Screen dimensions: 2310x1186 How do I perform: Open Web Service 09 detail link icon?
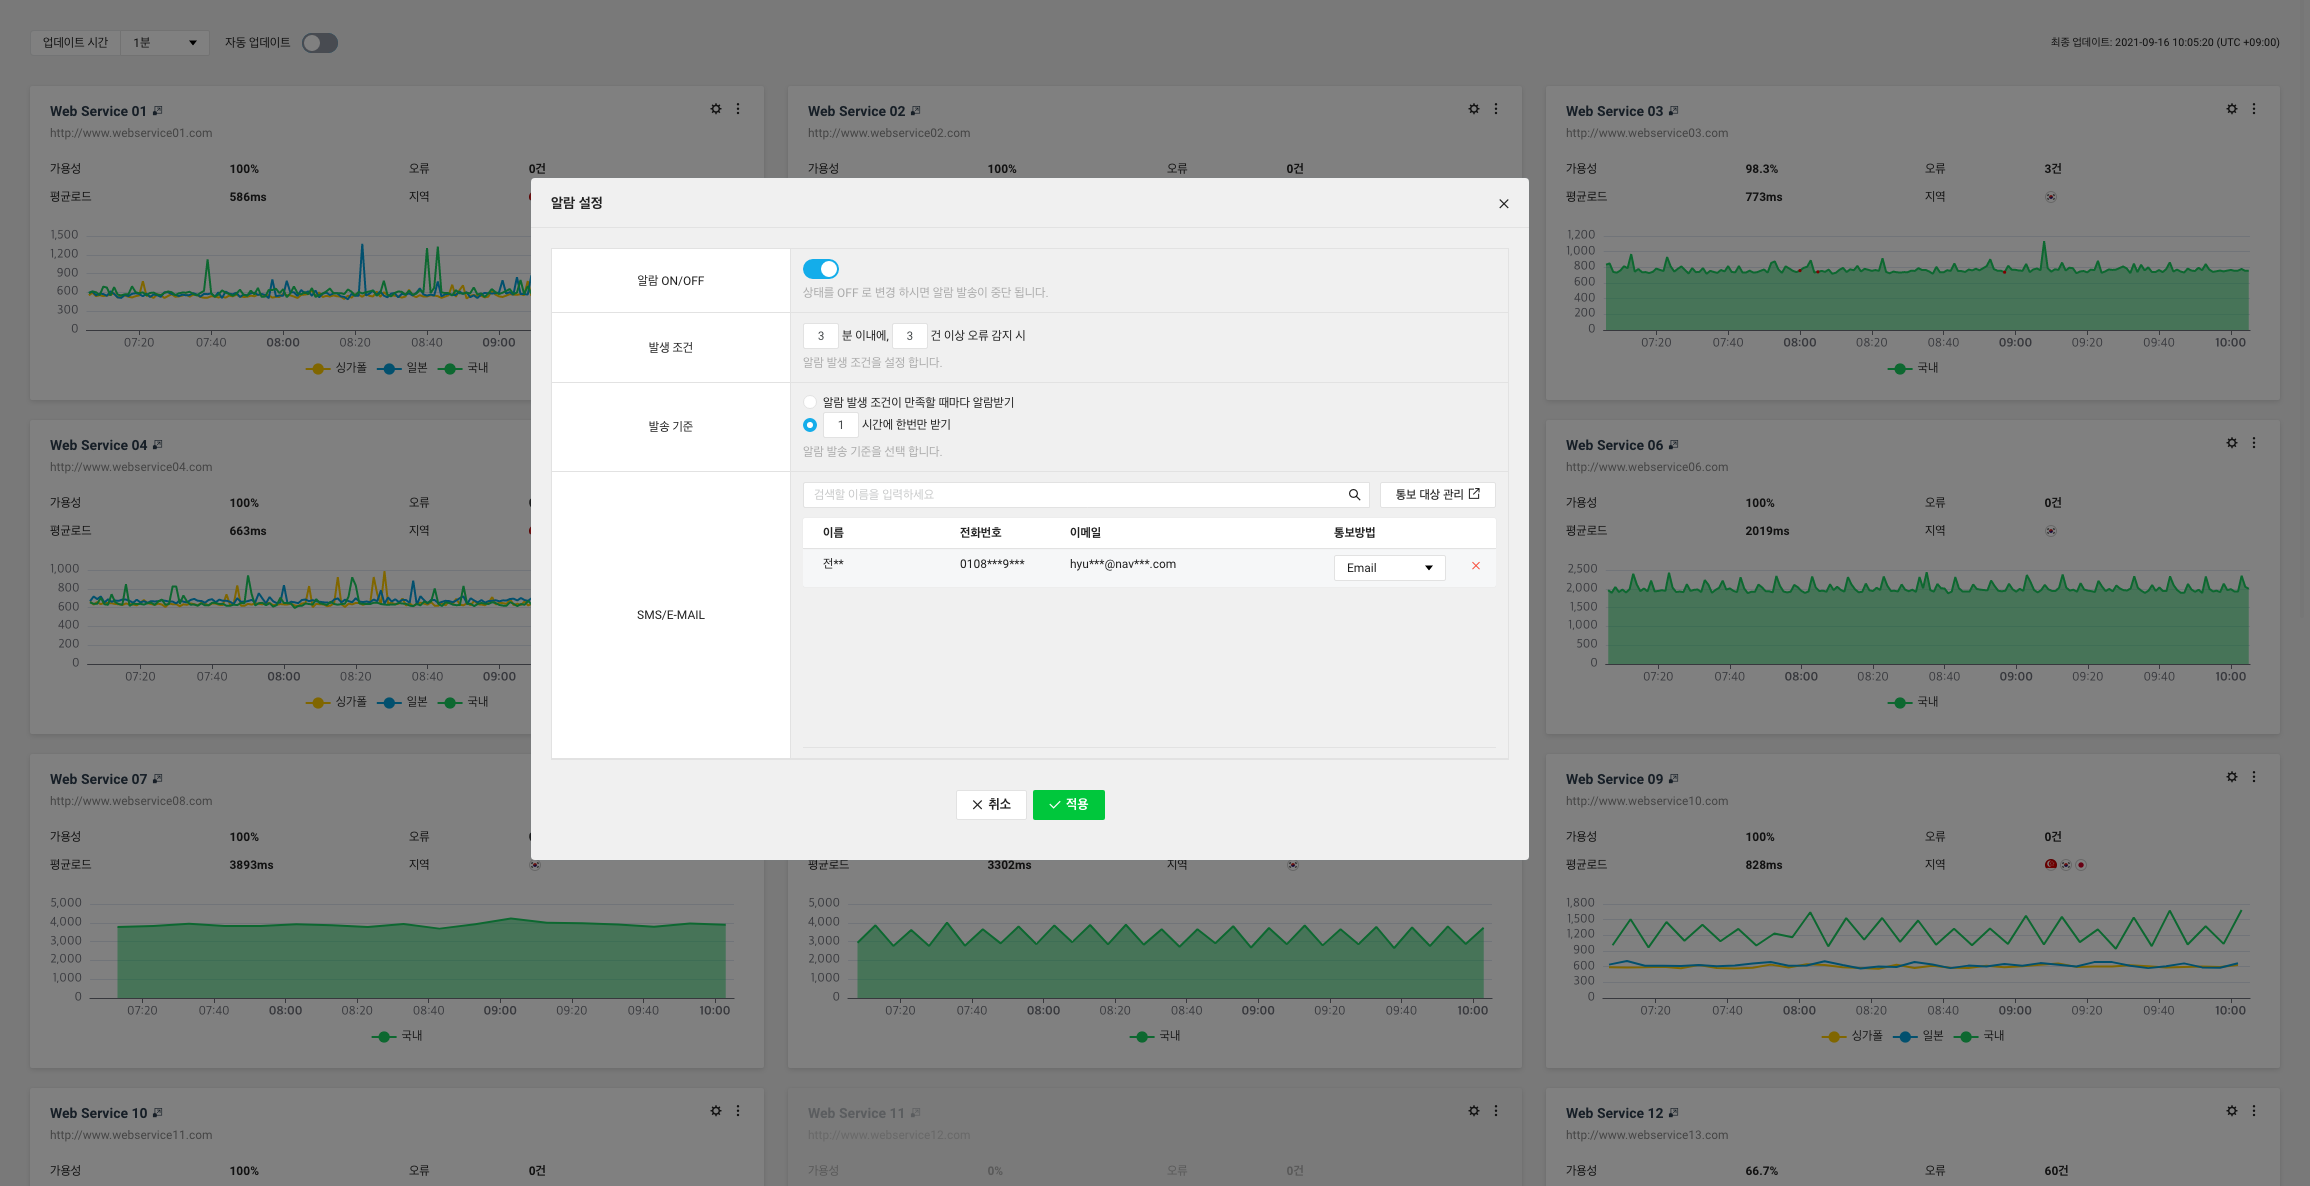tap(1673, 779)
